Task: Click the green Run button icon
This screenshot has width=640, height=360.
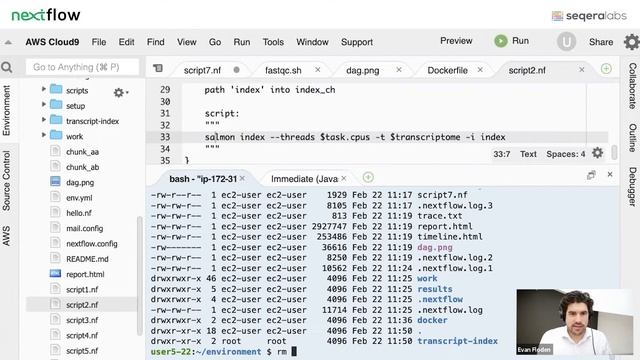Action: (501, 41)
